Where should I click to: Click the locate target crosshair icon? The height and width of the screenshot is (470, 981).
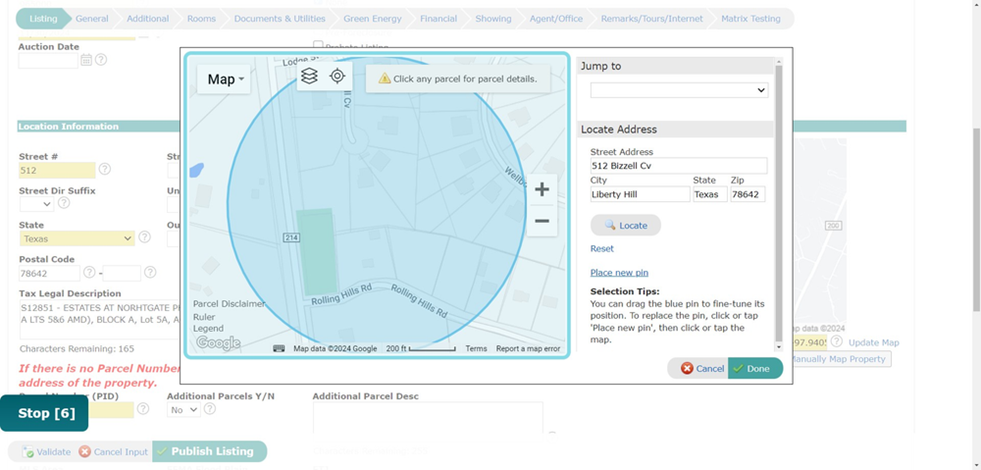[x=337, y=76]
